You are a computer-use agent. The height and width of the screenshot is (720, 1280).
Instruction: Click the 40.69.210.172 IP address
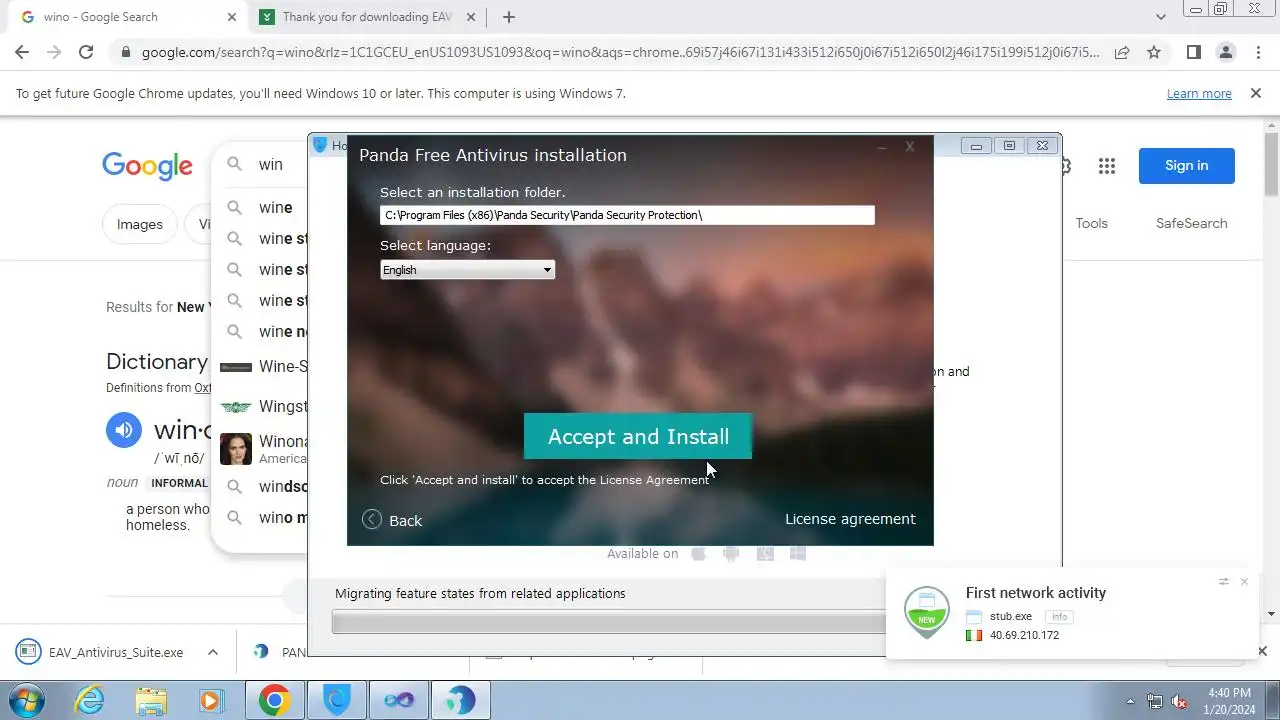1024,635
